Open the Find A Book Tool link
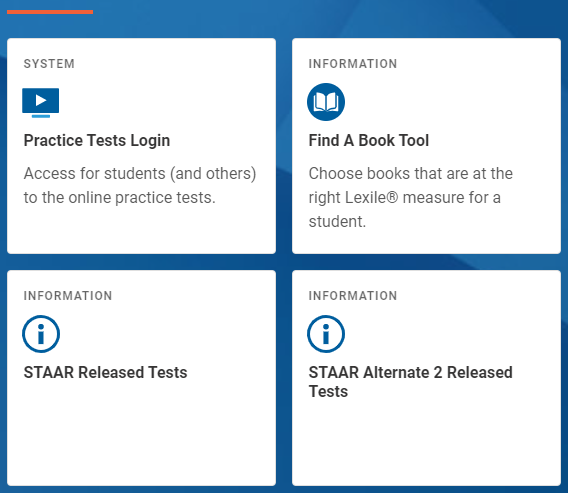Screen dimensions: 568x493 pos(369,141)
